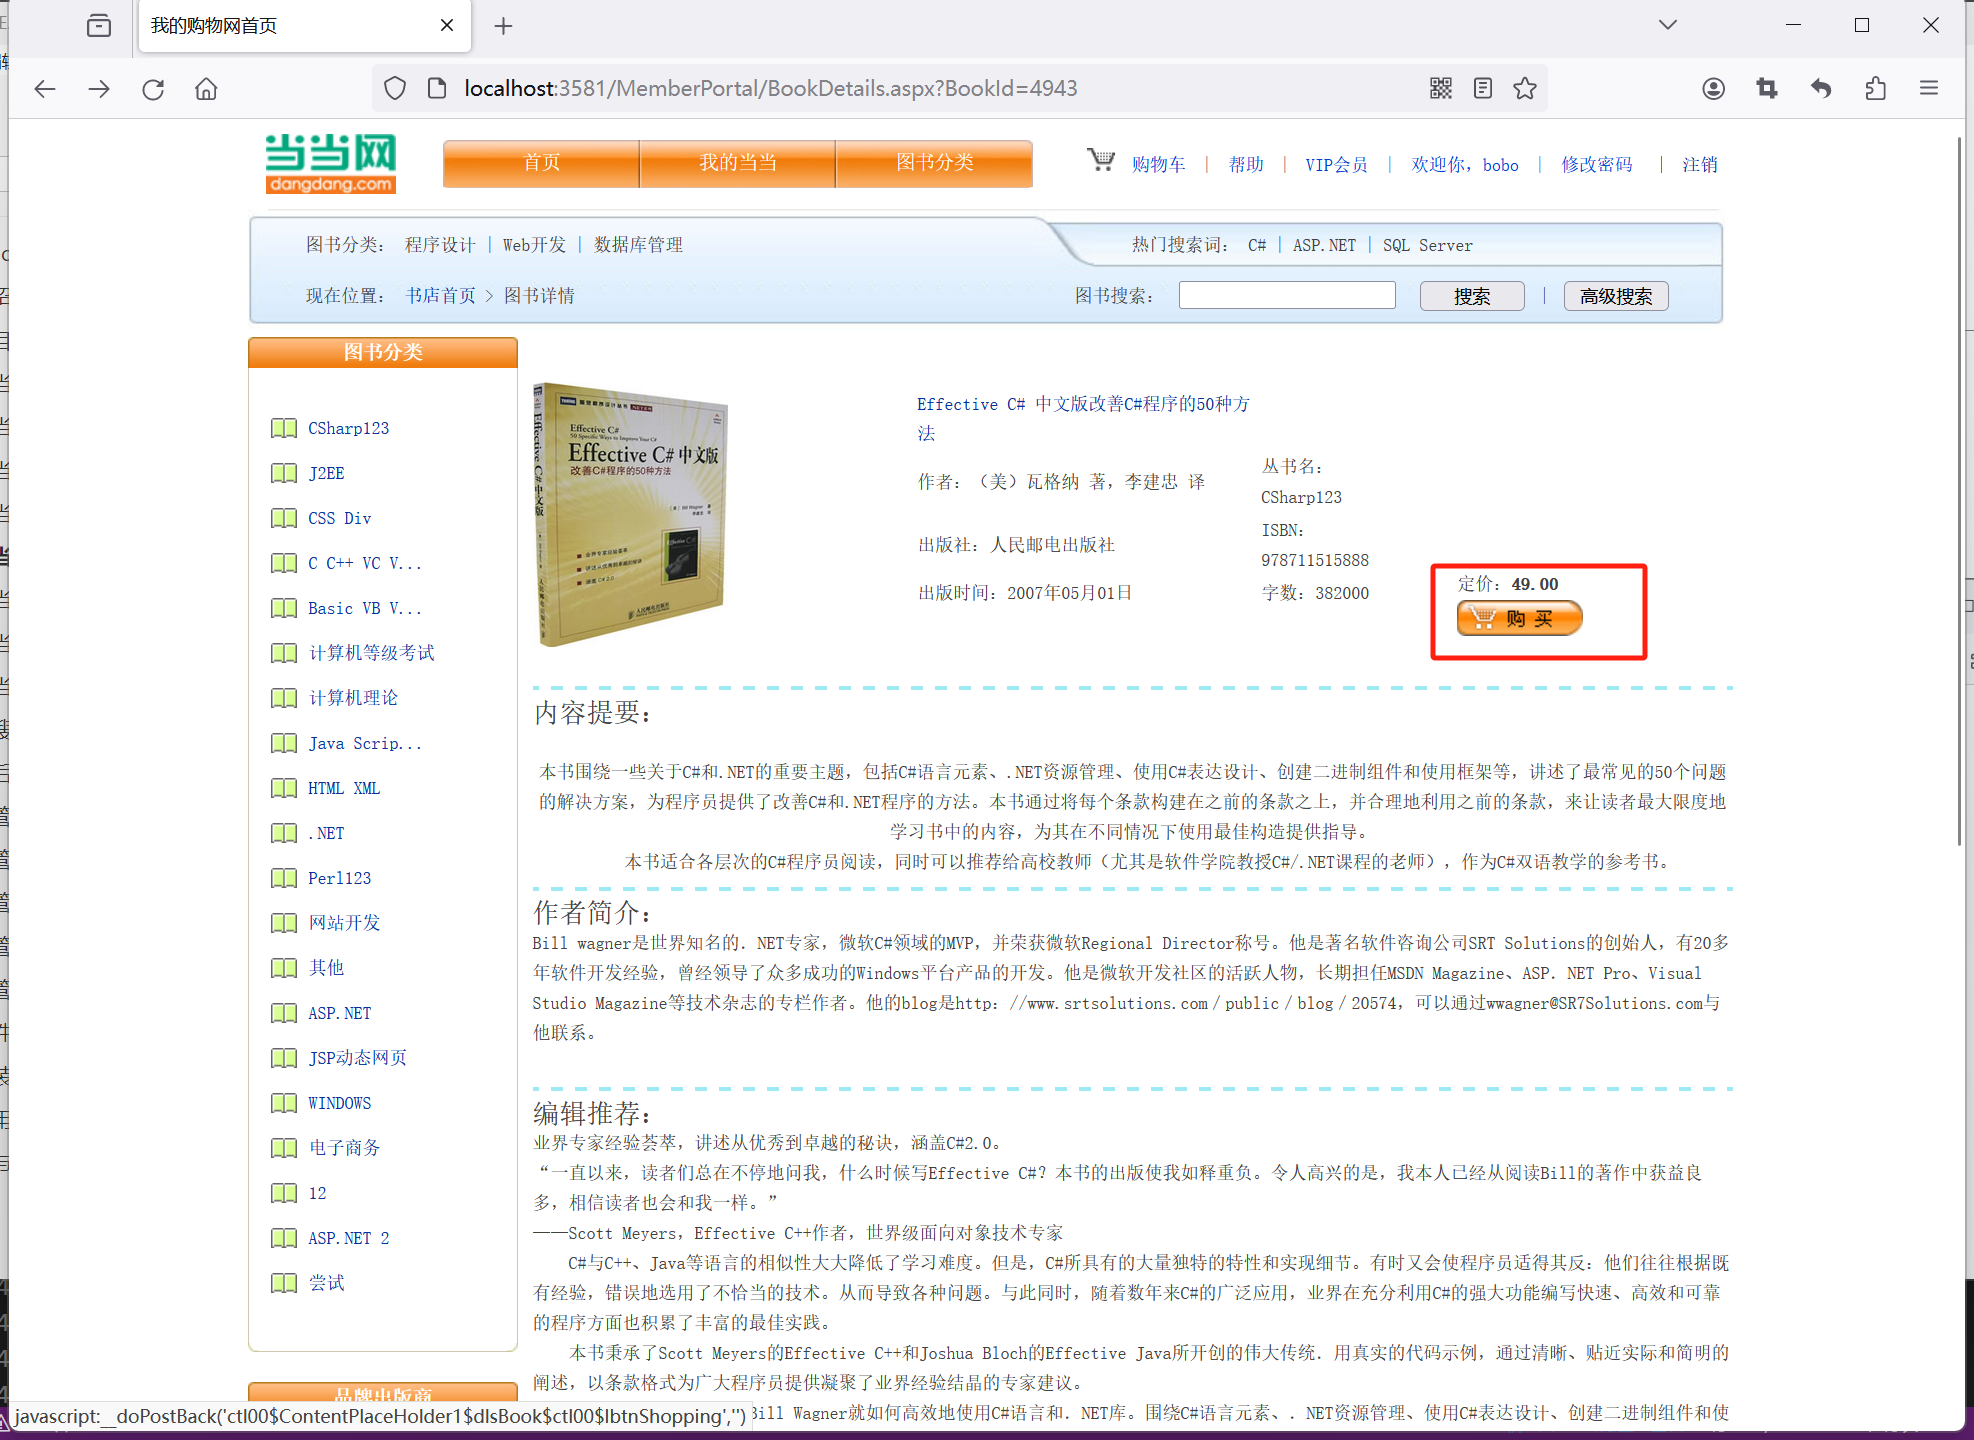This screenshot has height=1440, width=1974.
Task: Select the CSharp123 category in sidebar
Action: coord(348,428)
